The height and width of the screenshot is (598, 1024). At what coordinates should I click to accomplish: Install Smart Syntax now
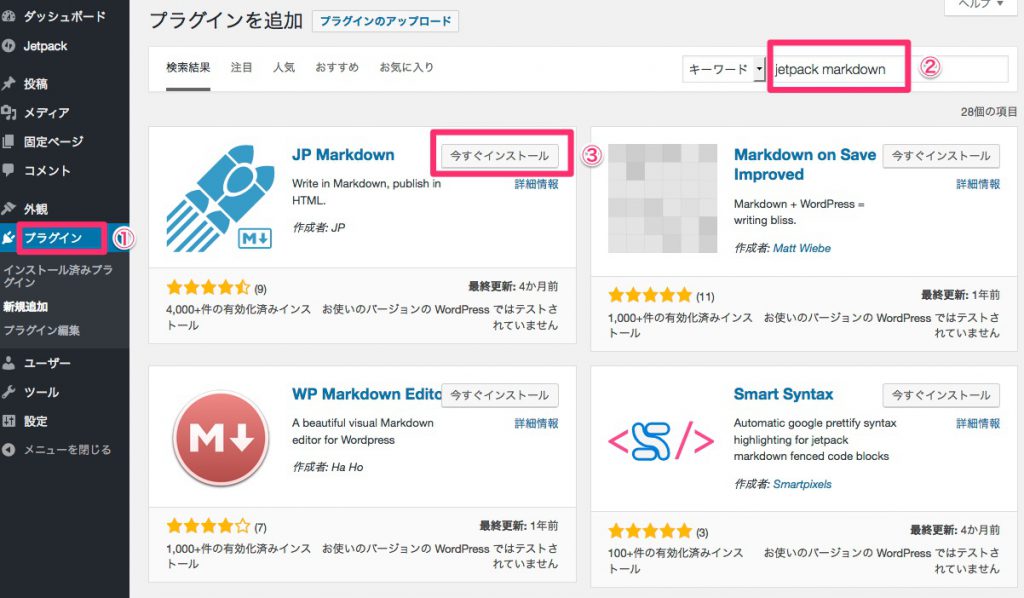941,395
